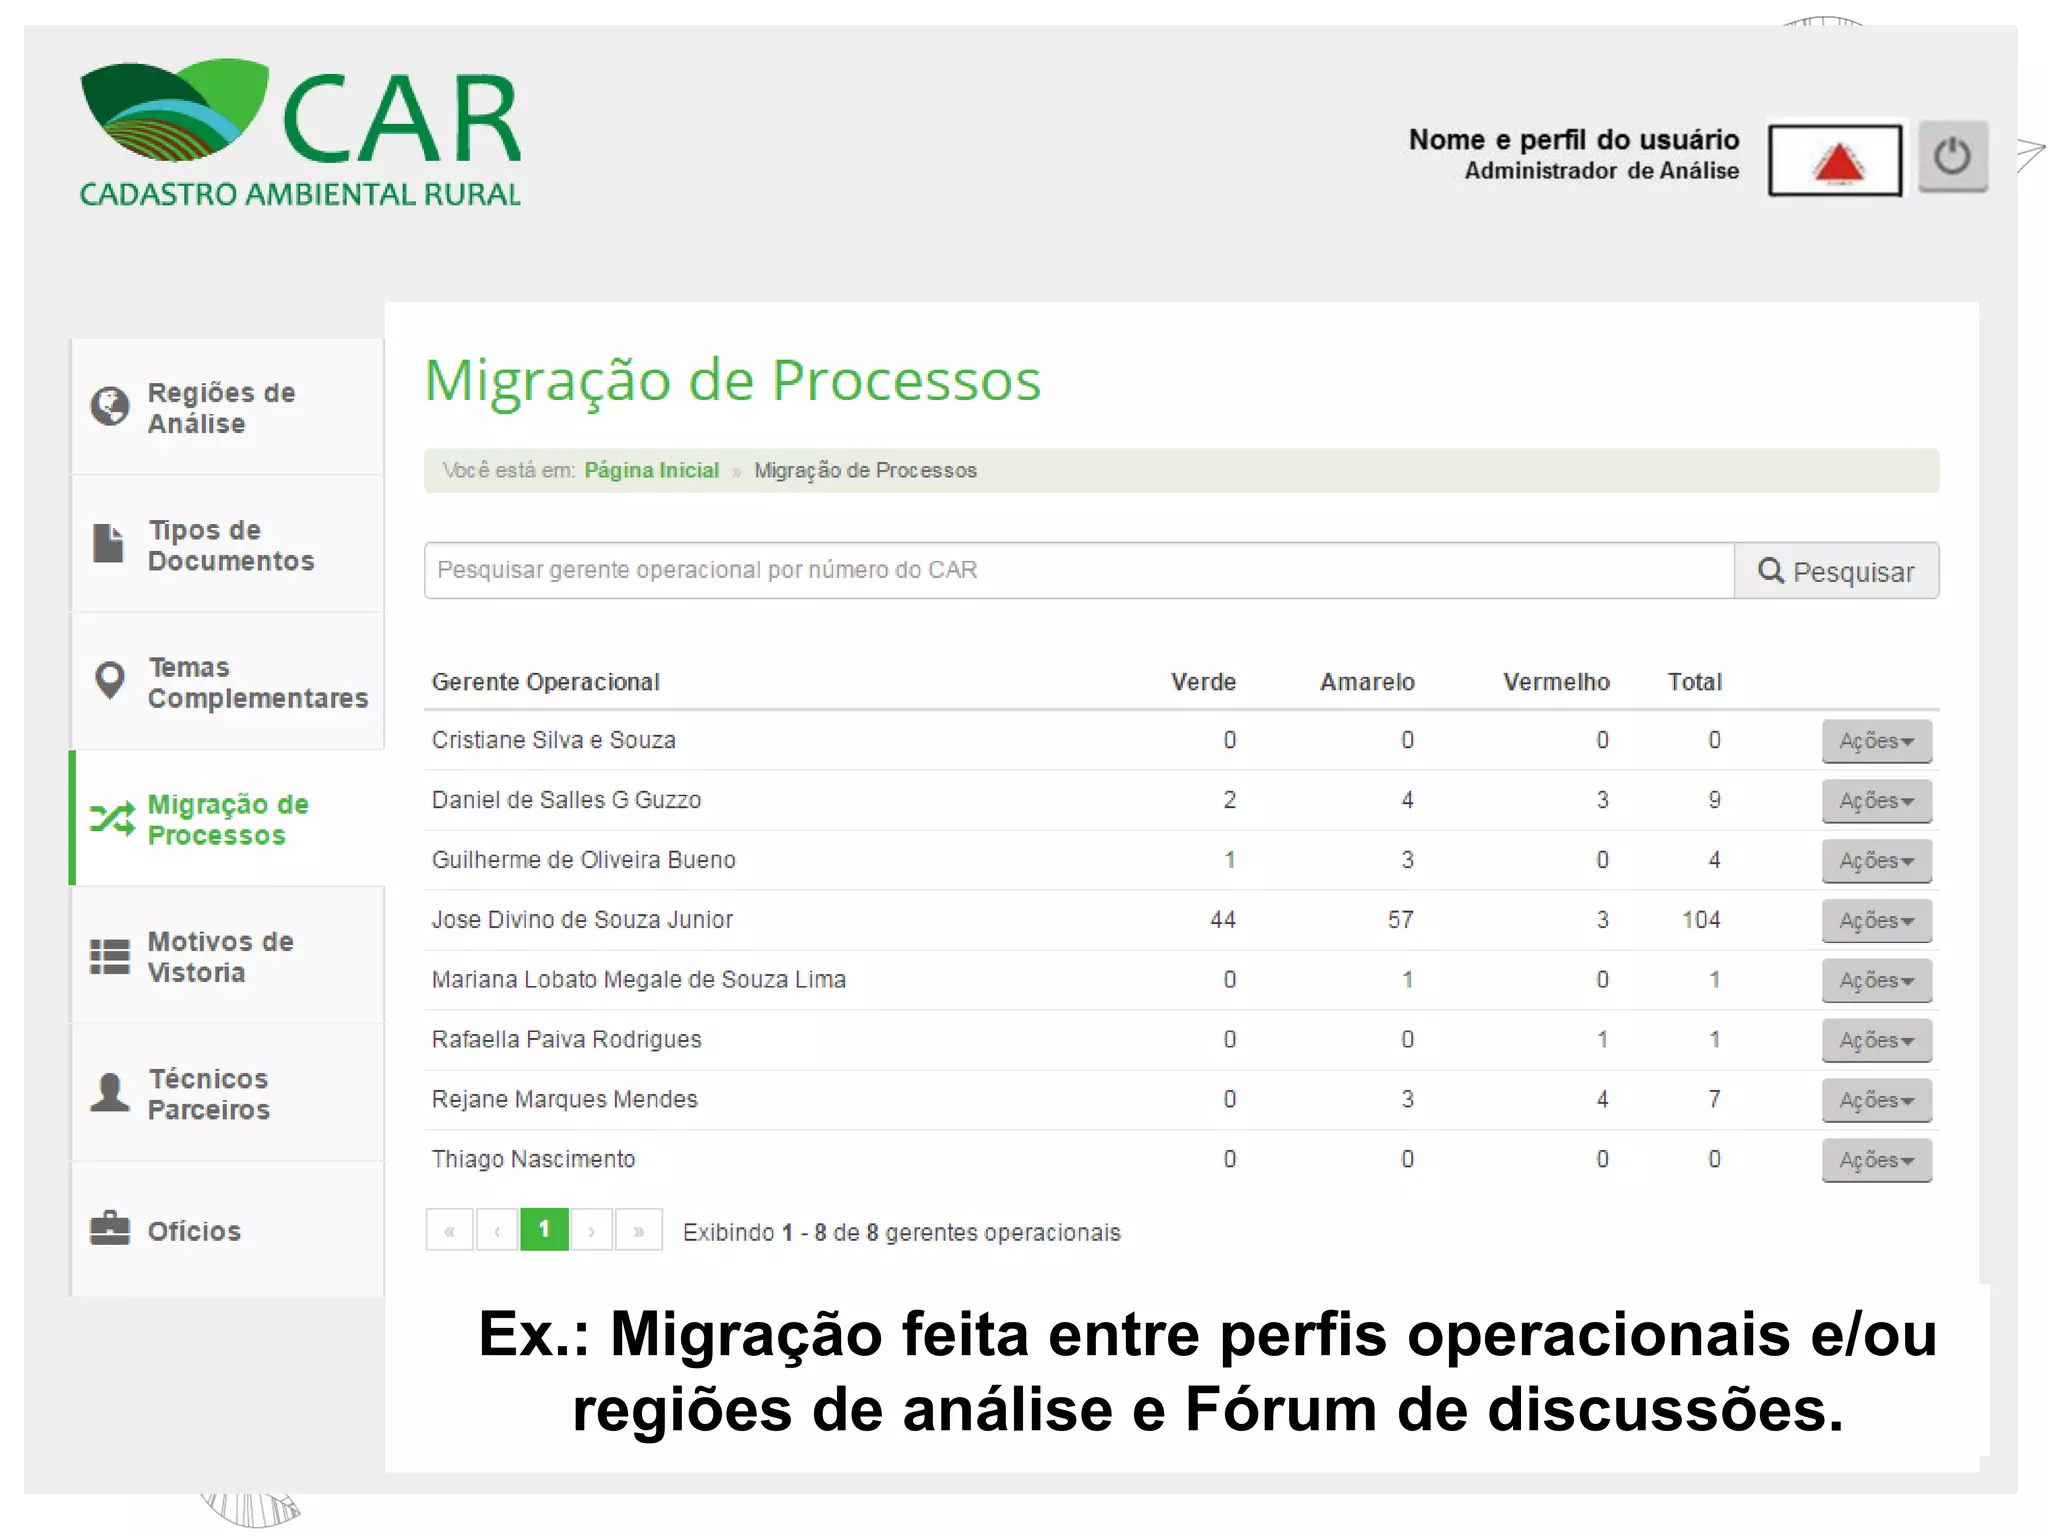Viewport: 2048px width, 1536px height.
Task: Select the name Cristiane Silva e Souza
Action: pos(554,740)
